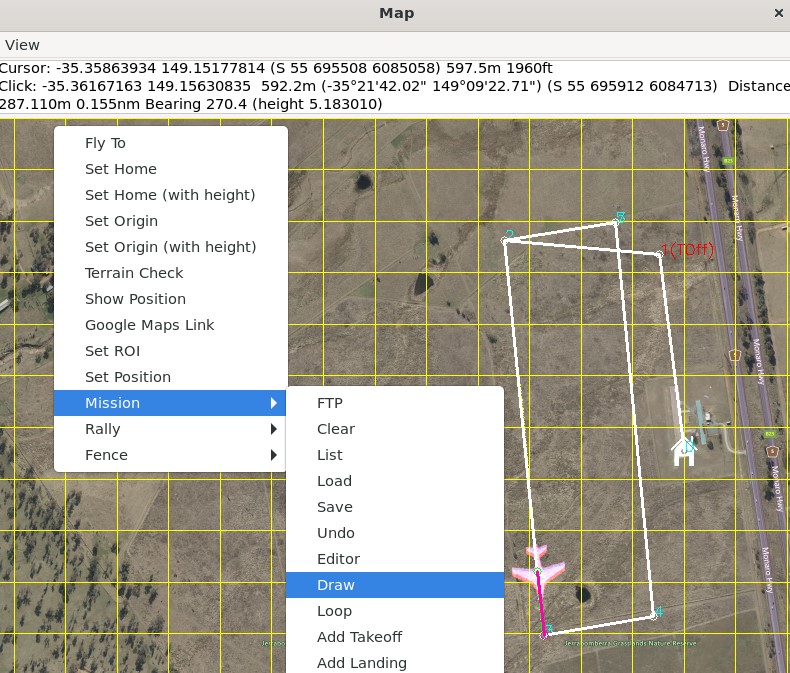Click Terrain Check menu entry
The height and width of the screenshot is (673, 790).
[134, 273]
